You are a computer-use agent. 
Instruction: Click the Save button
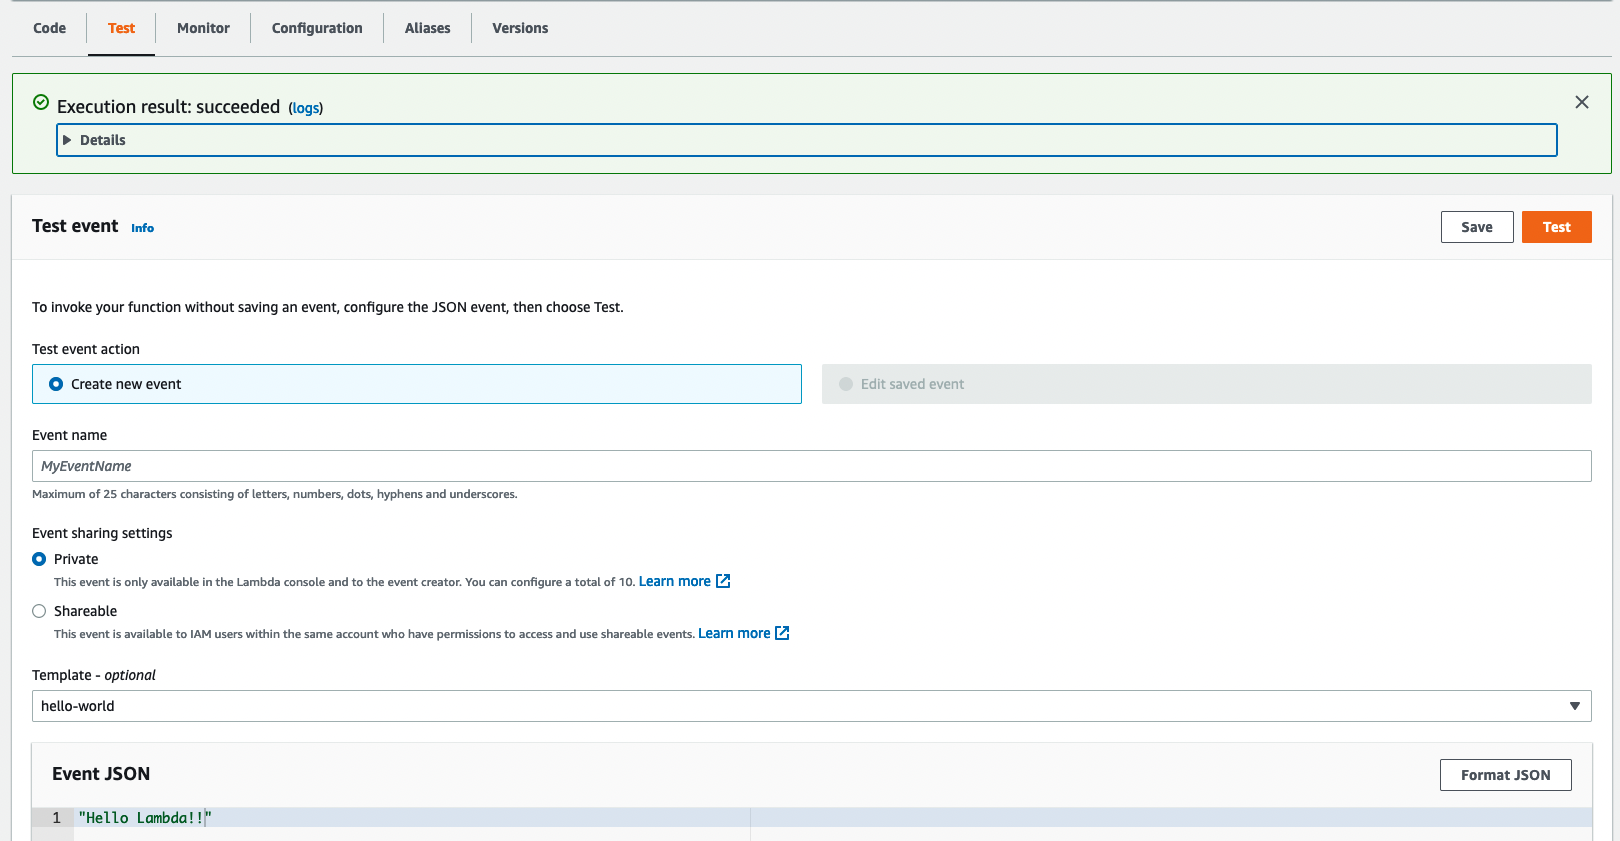[1477, 227]
